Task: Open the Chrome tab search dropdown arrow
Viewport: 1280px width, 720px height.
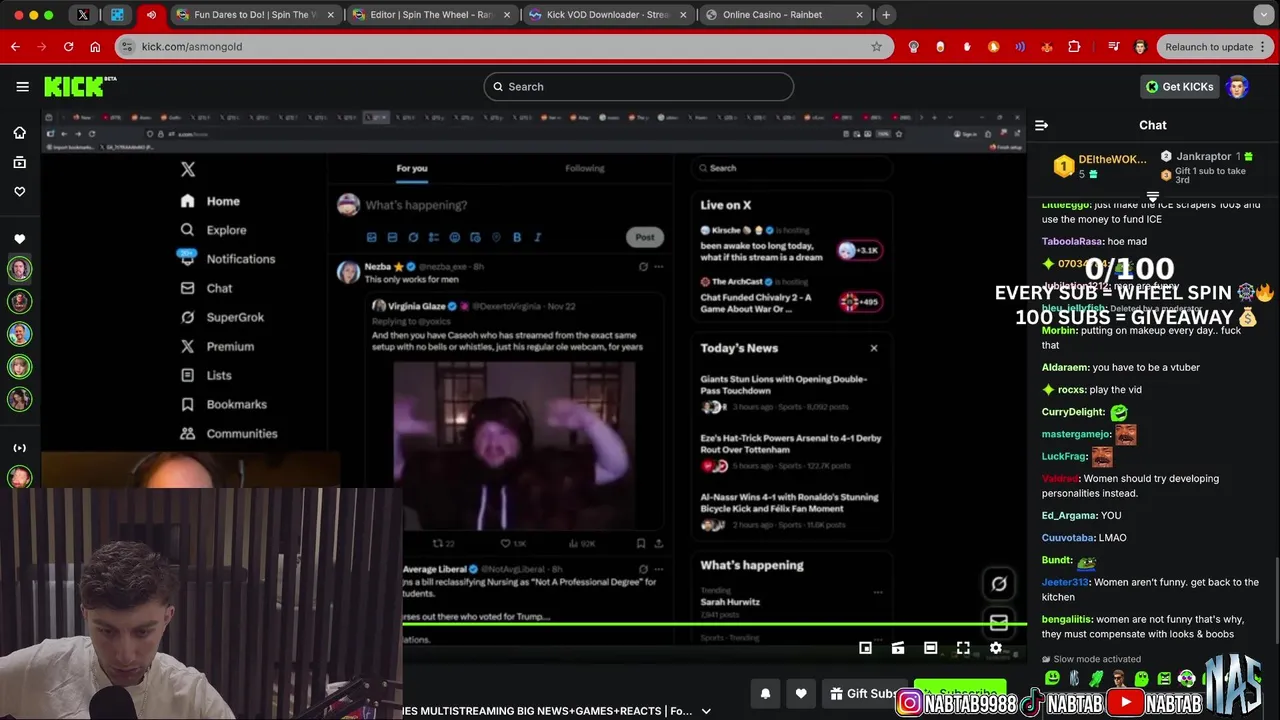Action: [x=1264, y=15]
